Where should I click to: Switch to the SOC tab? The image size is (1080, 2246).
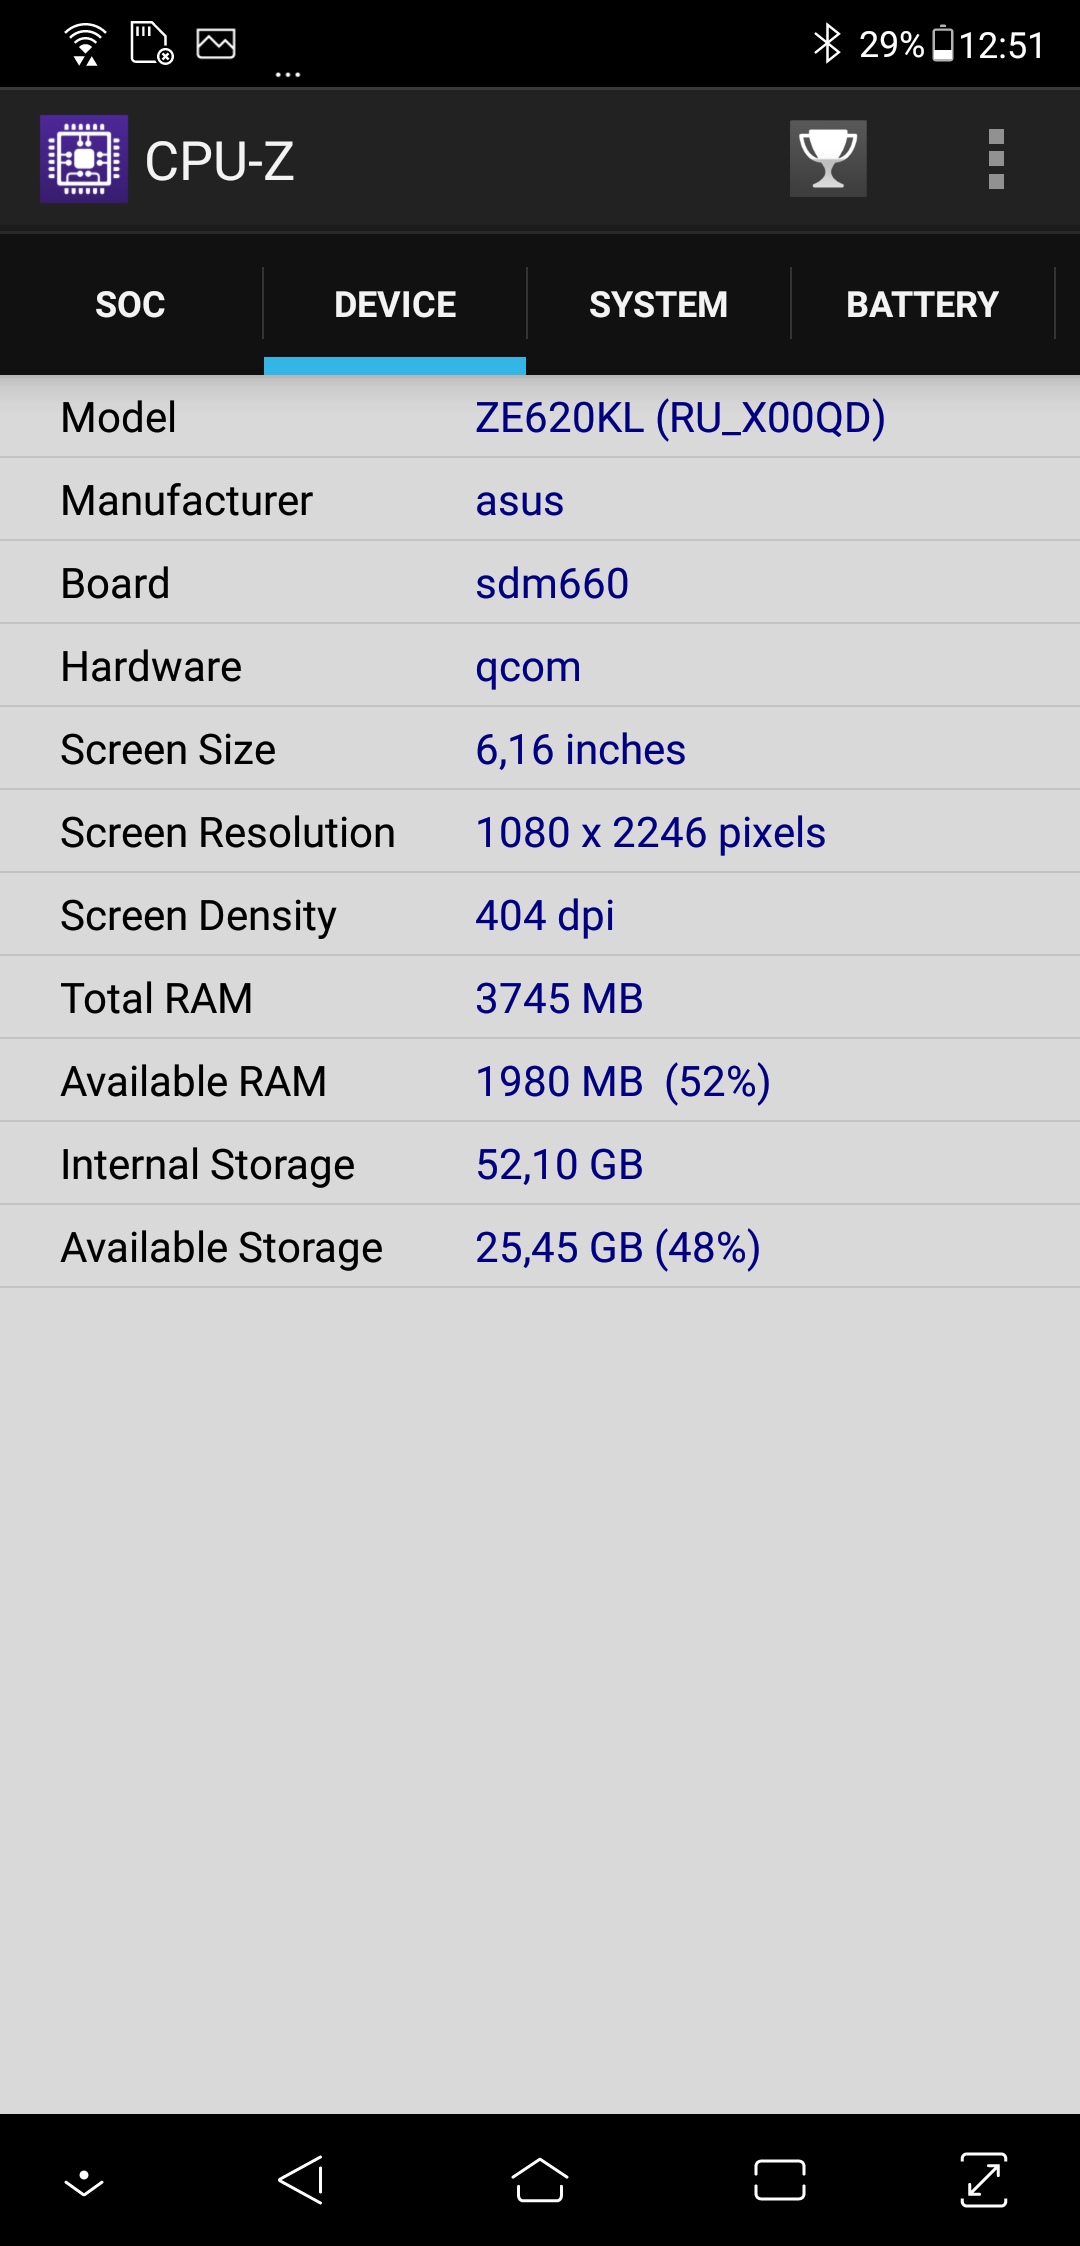point(131,304)
